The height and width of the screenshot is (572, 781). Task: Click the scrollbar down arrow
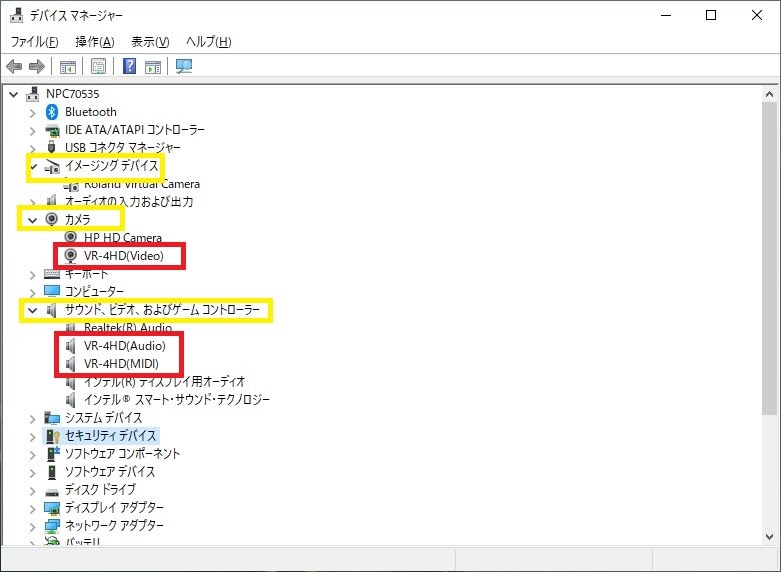(x=769, y=537)
